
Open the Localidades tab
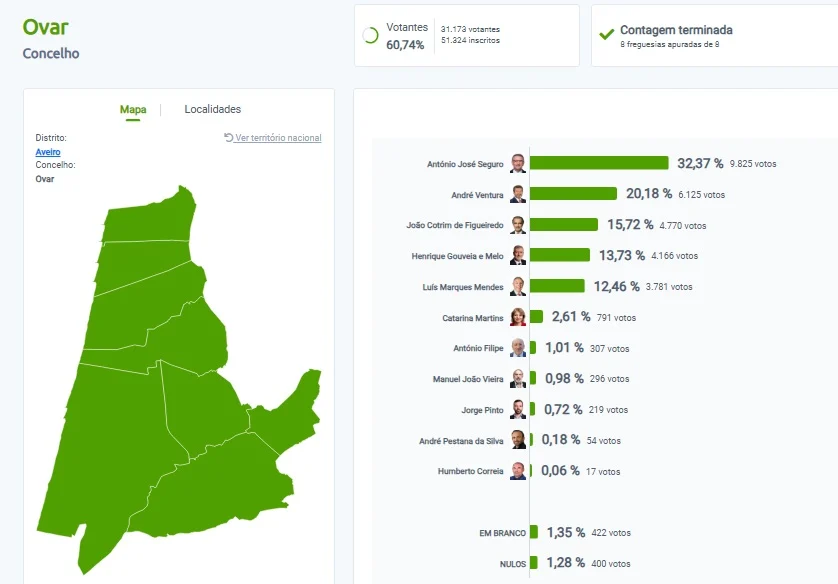pyautogui.click(x=213, y=109)
